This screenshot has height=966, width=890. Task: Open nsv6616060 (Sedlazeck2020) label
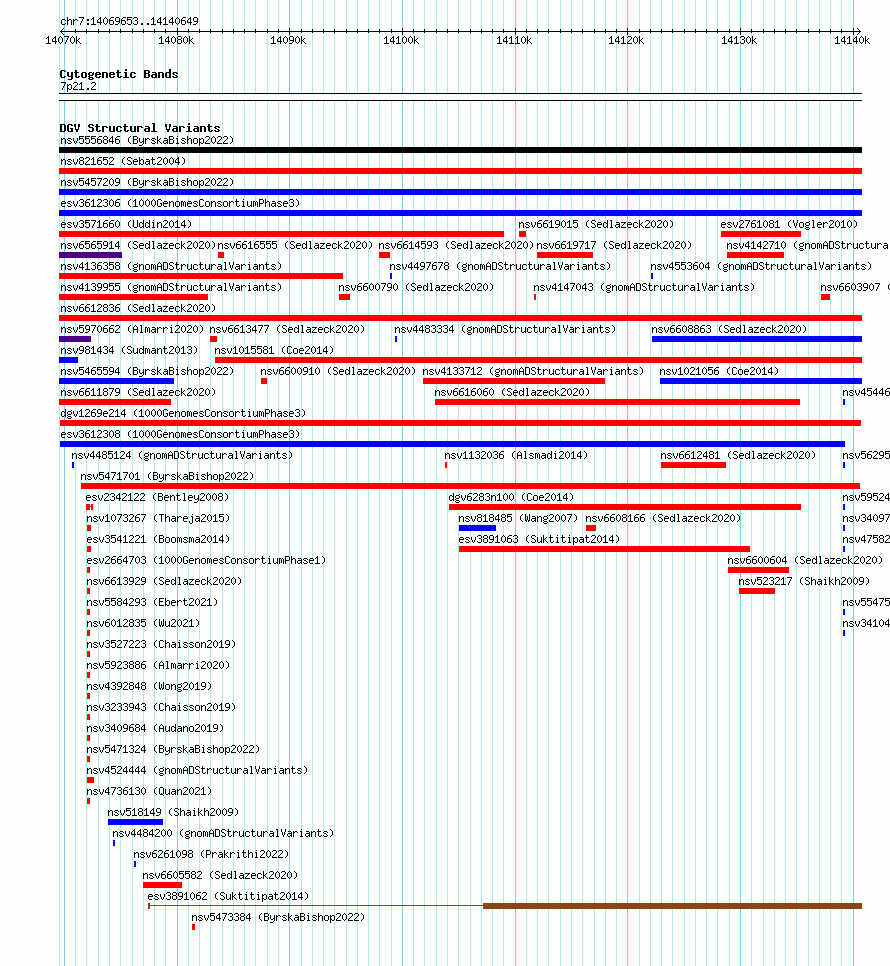(x=512, y=392)
